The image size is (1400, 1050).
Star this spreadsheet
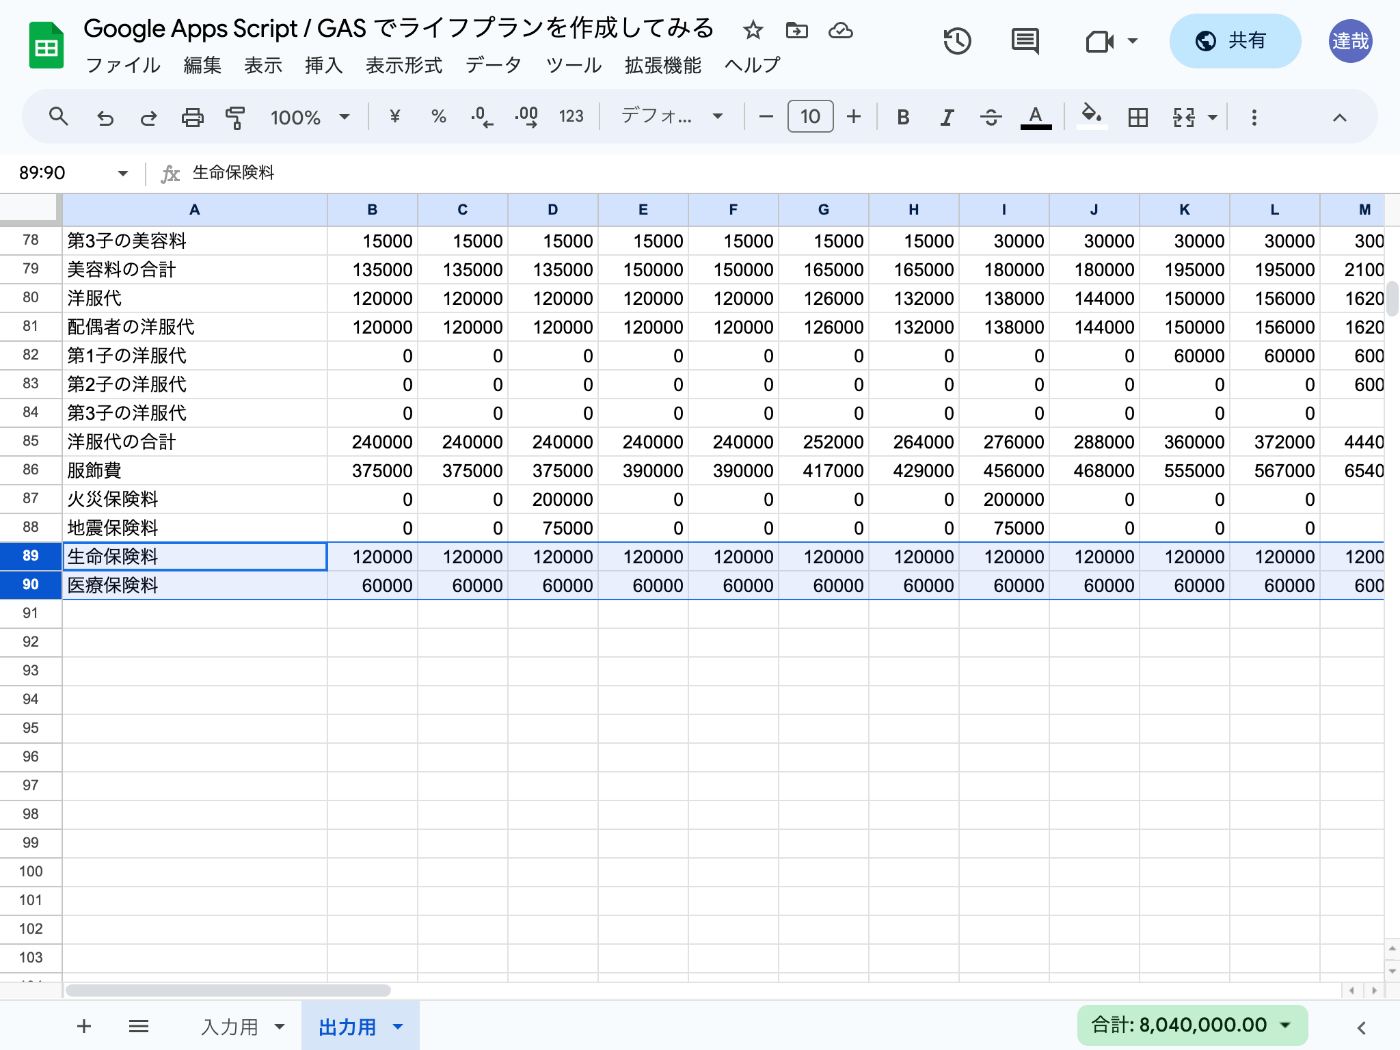tap(753, 30)
